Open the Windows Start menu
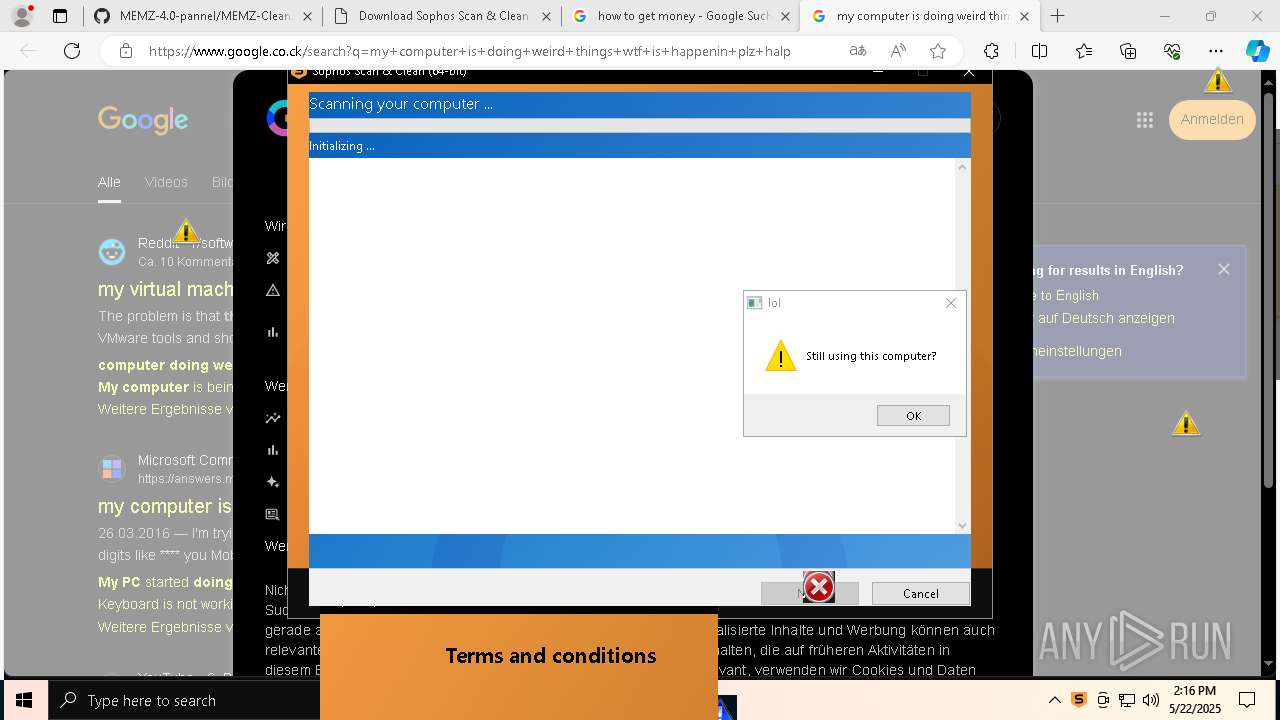 tap(24, 700)
